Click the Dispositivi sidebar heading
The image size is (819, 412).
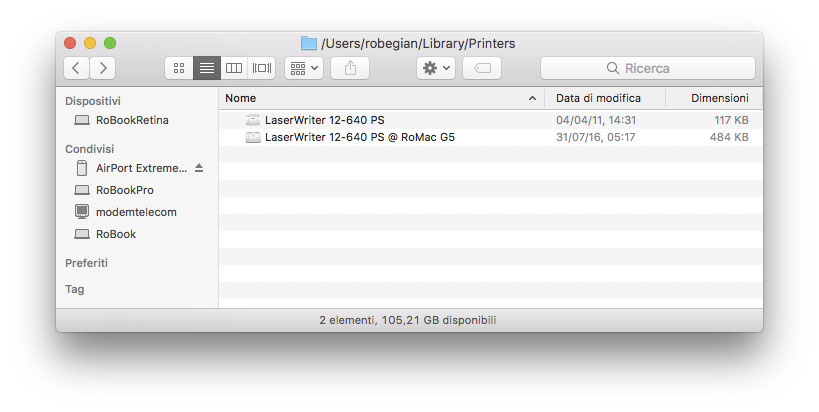click(x=93, y=101)
